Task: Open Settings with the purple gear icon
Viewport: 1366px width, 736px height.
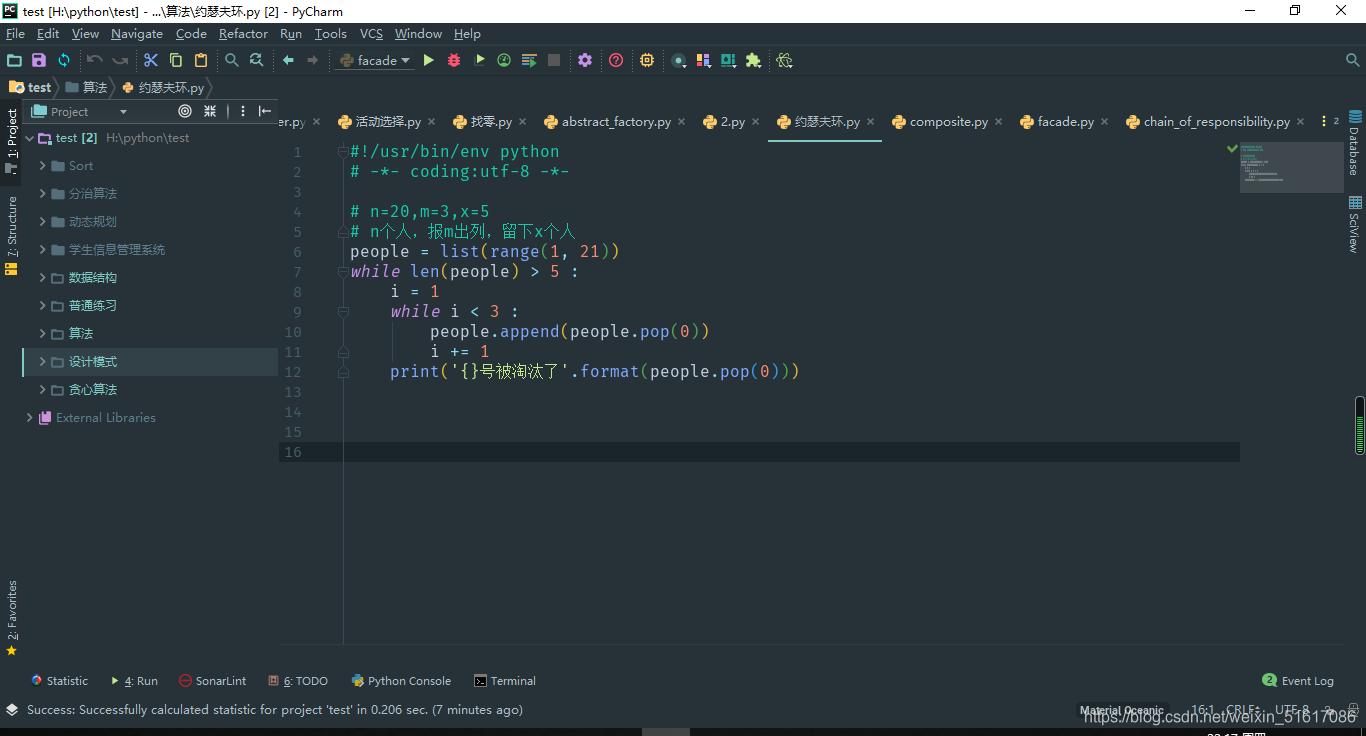Action: [585, 60]
